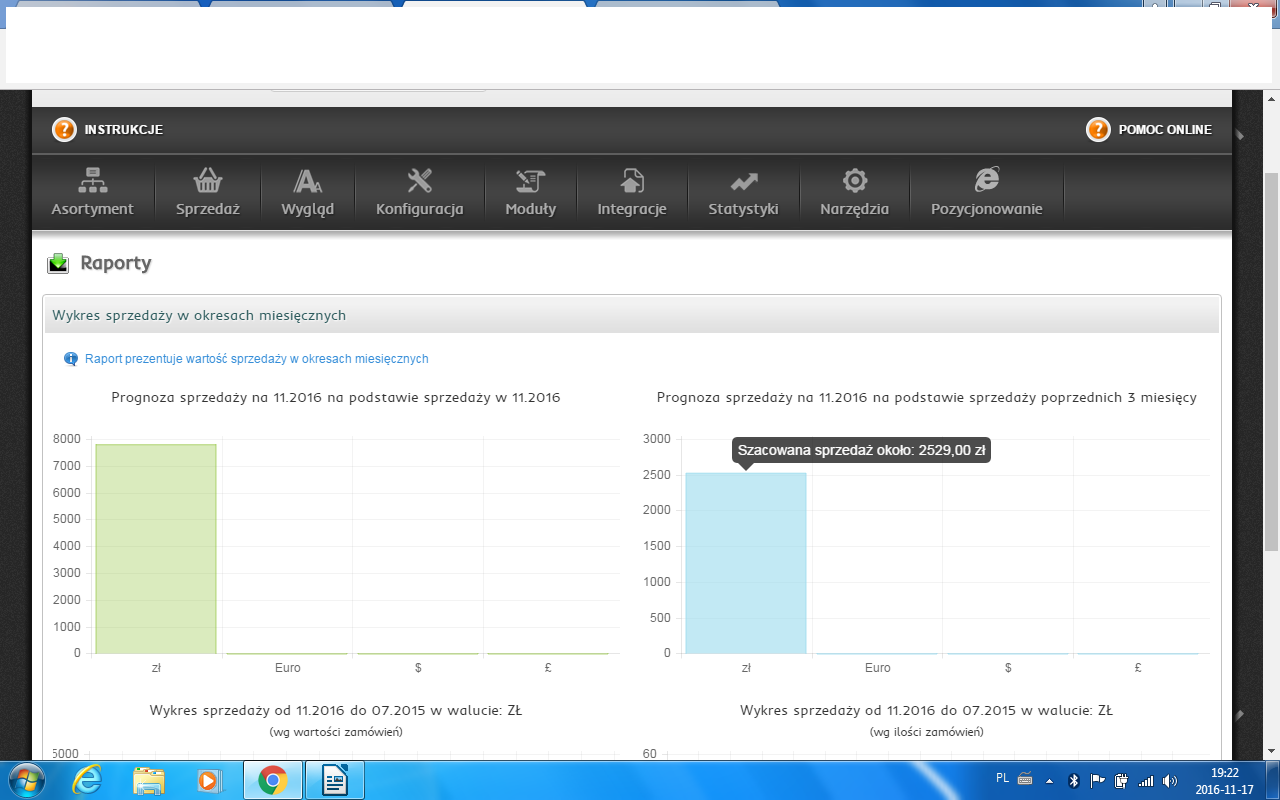Click the page vertical scrollbar
The height and width of the screenshot is (800, 1280).
pos(1271,360)
